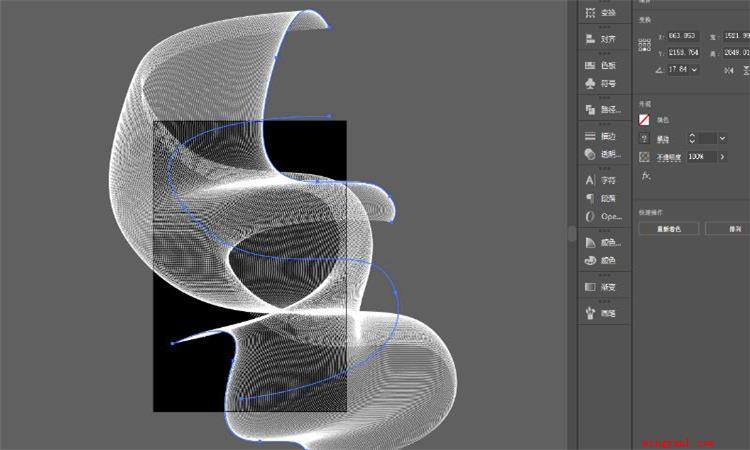Open the OpenType panel icon
Image resolution: width=750 pixels, height=450 pixels.
(x=590, y=216)
